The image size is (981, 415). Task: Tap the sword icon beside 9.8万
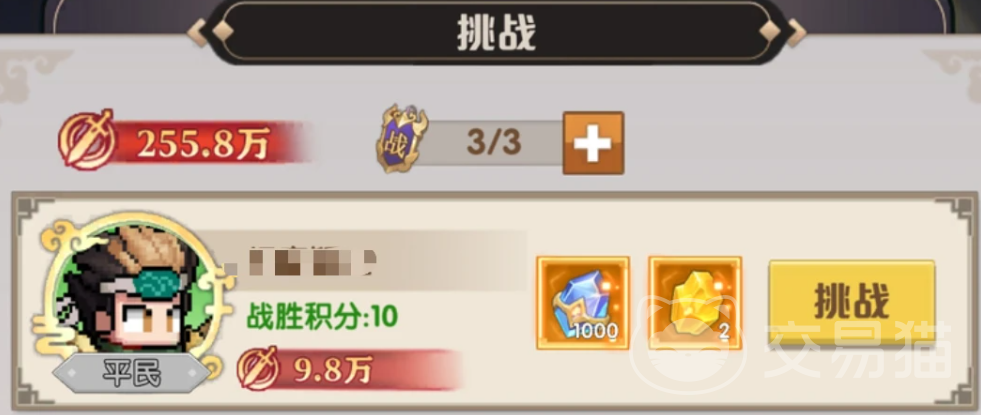[261, 369]
